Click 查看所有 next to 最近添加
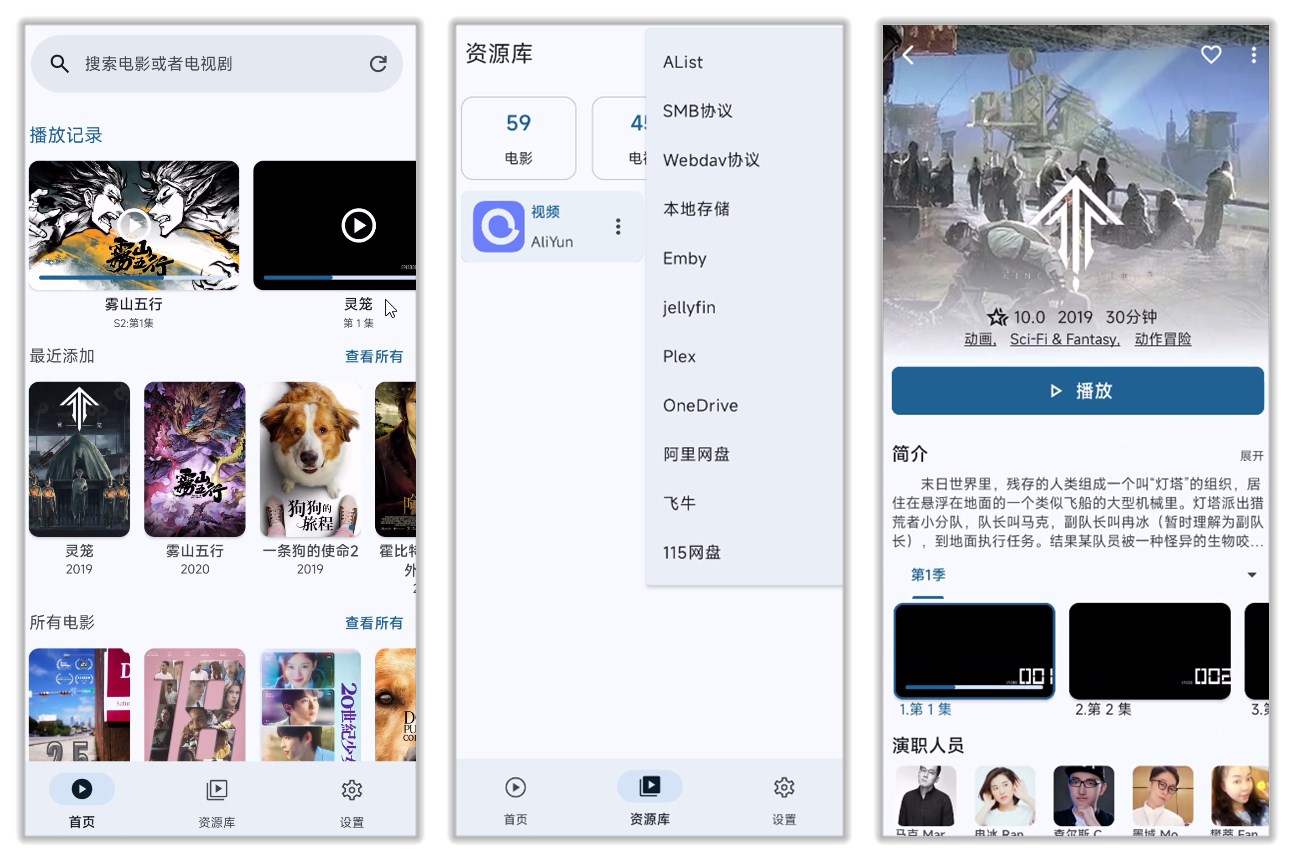The height and width of the screenshot is (861, 1294). point(373,356)
